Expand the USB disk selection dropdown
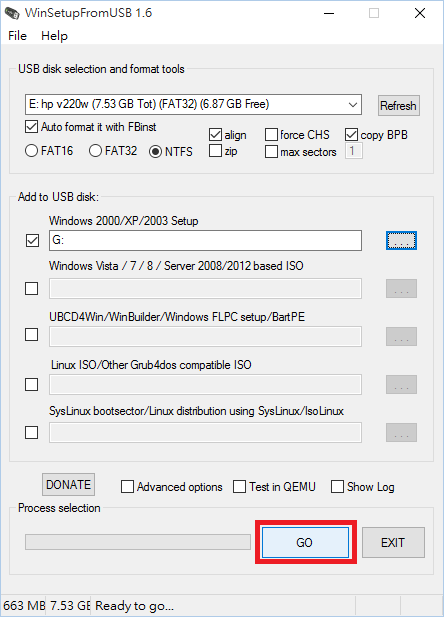The height and width of the screenshot is (617, 444). click(x=353, y=105)
